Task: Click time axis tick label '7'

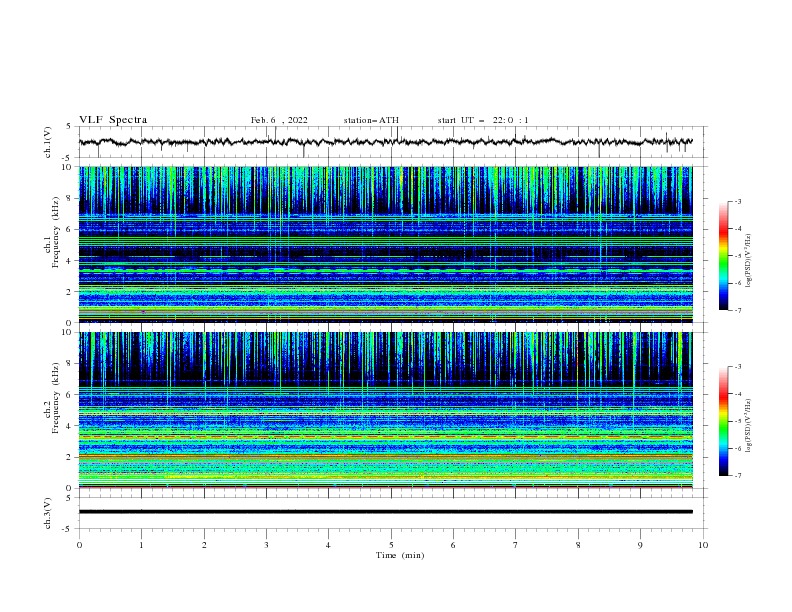Action: [516, 545]
